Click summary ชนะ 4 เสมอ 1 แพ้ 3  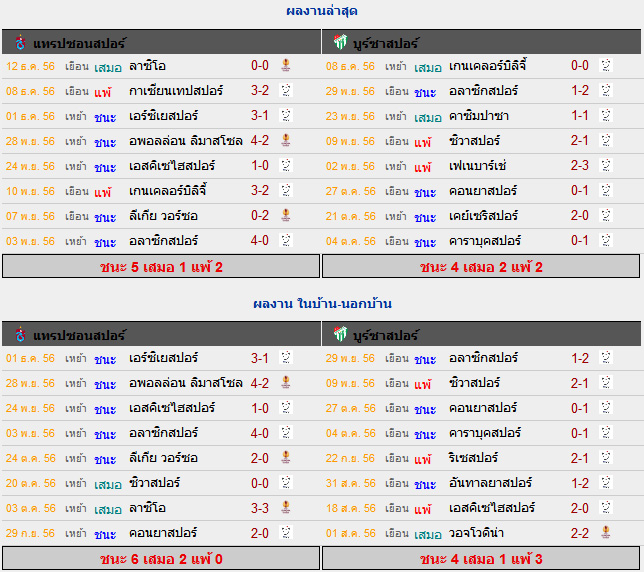(481, 558)
